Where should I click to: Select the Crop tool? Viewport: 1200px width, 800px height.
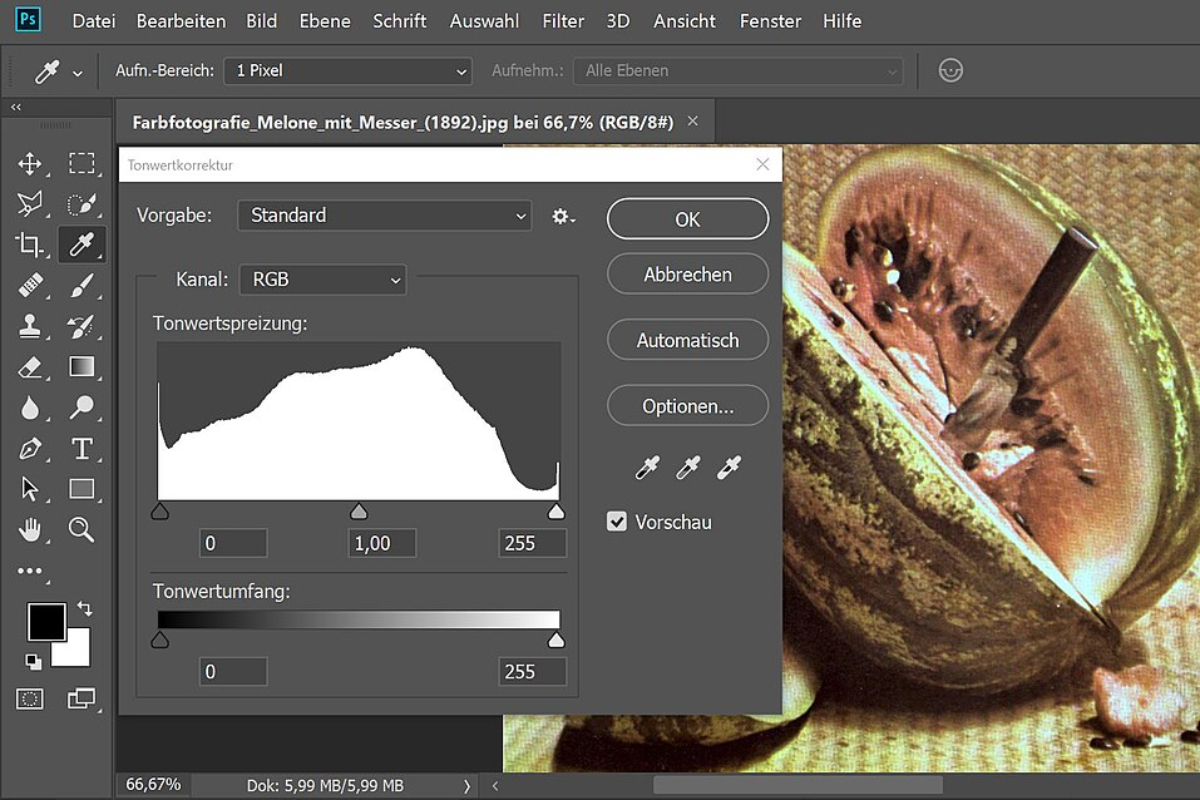[x=29, y=244]
